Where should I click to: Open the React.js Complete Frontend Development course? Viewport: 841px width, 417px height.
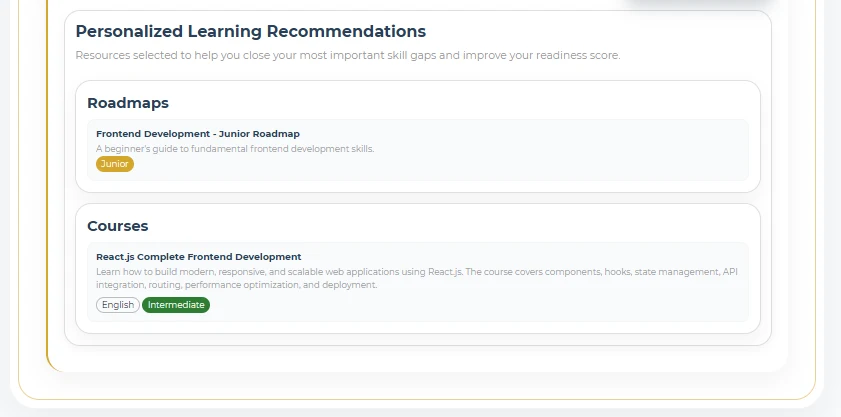pyautogui.click(x=198, y=257)
